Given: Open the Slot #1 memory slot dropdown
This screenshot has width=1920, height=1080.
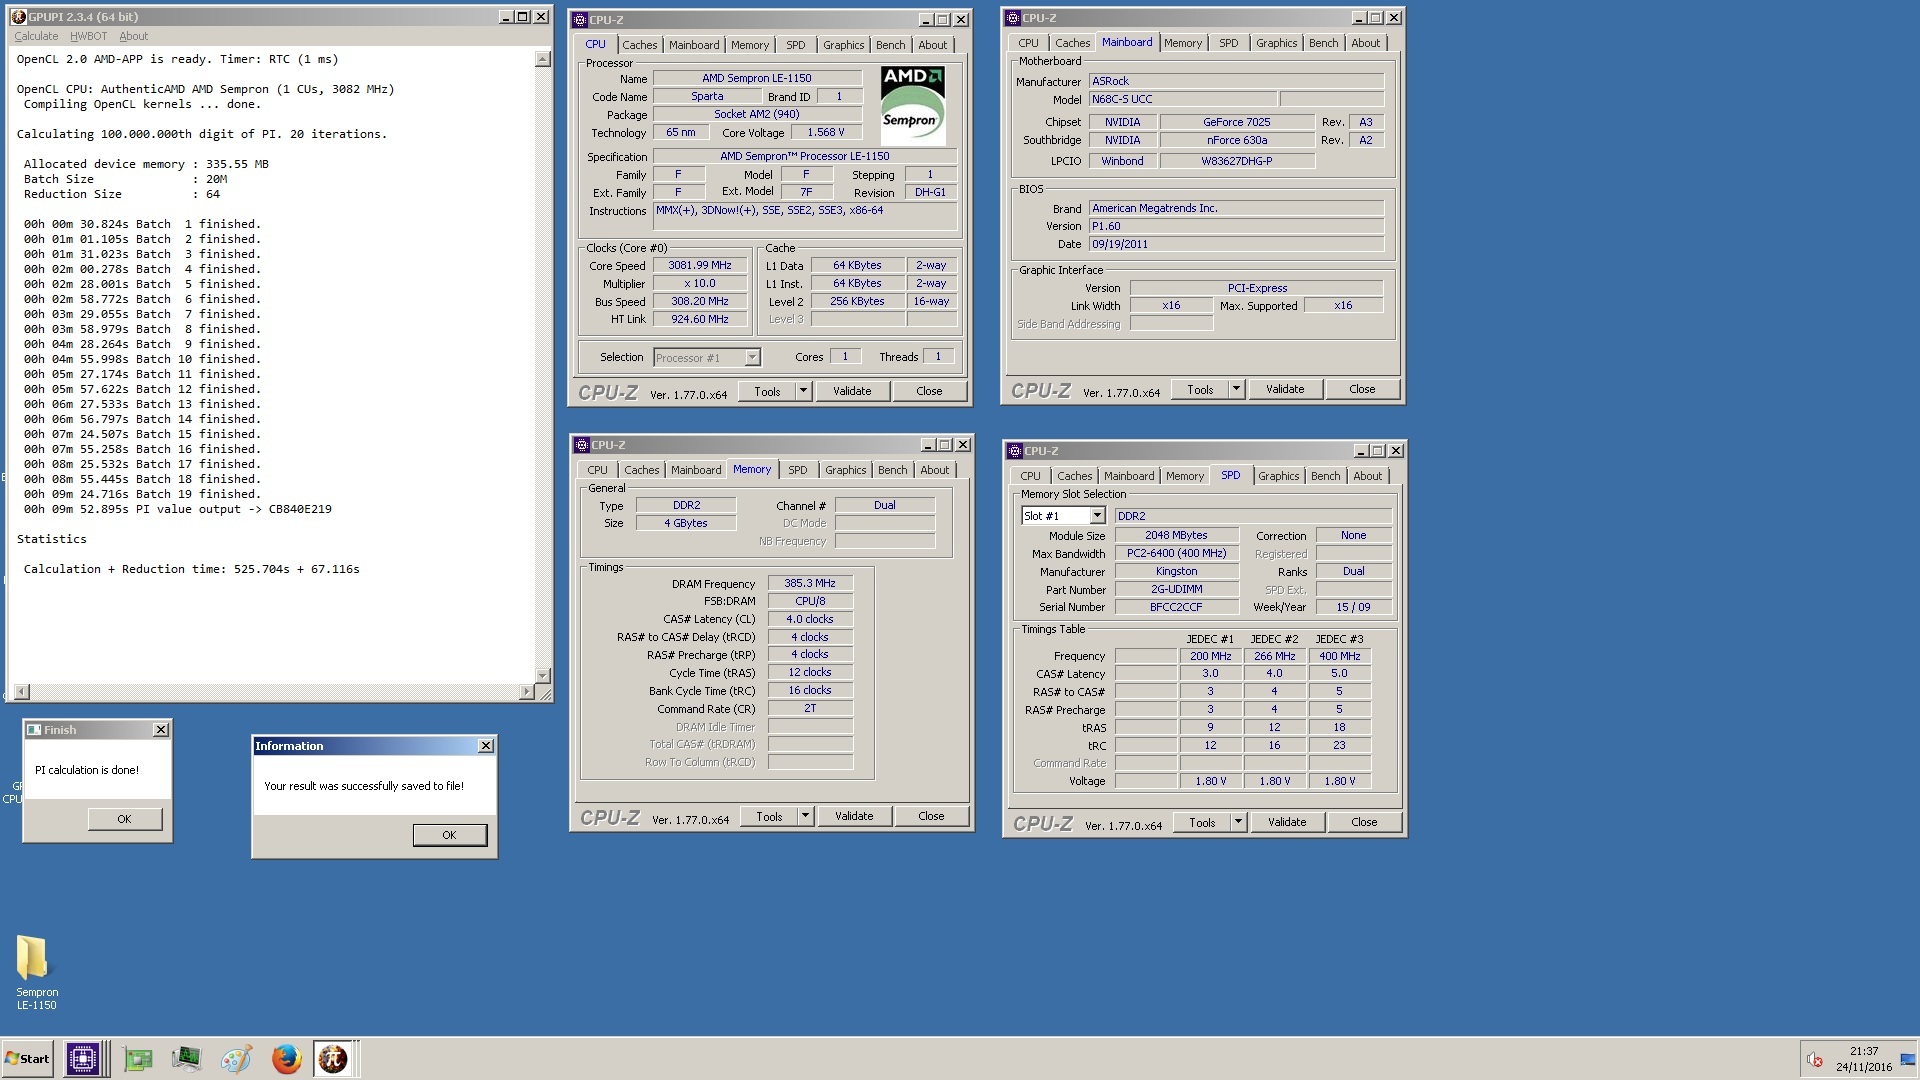Looking at the screenshot, I should pyautogui.click(x=1097, y=516).
